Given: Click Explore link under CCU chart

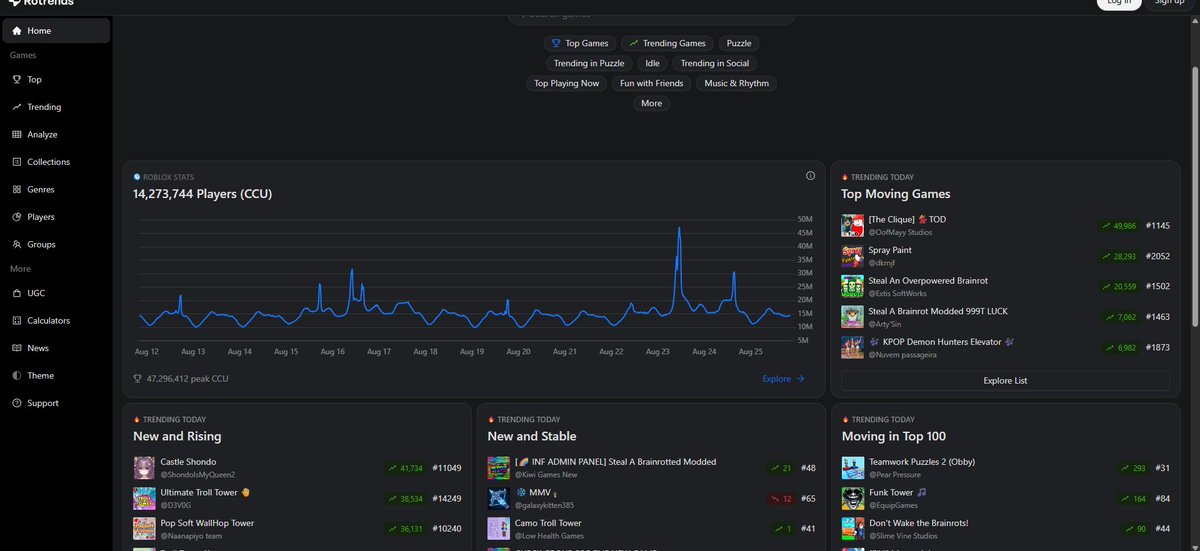Looking at the screenshot, I should click(783, 379).
